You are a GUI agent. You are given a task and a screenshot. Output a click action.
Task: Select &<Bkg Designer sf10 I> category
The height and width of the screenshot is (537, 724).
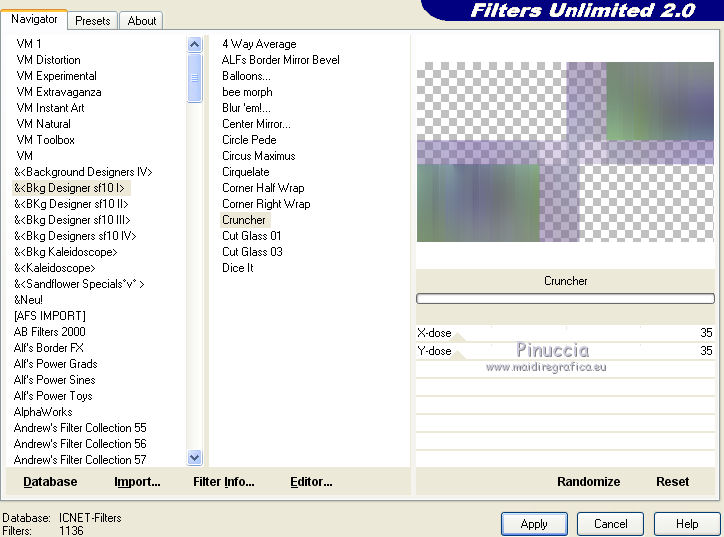[69, 188]
